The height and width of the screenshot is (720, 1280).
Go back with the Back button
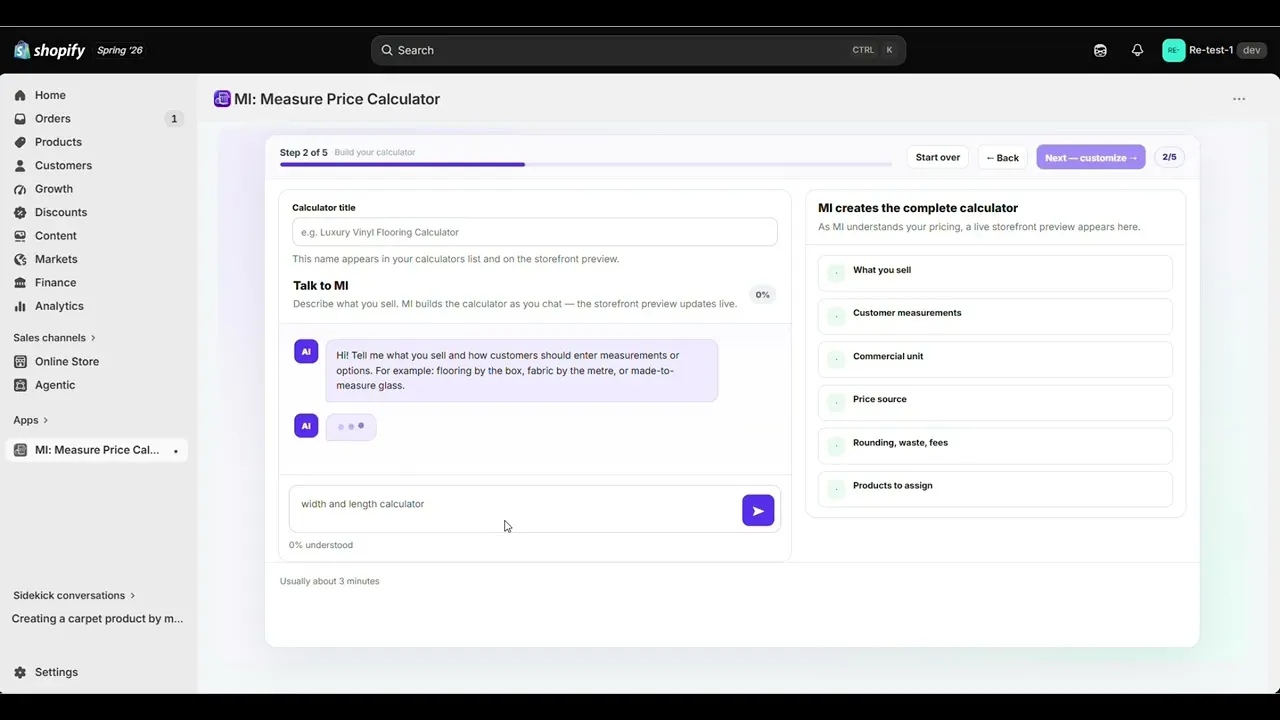pyautogui.click(x=1002, y=157)
